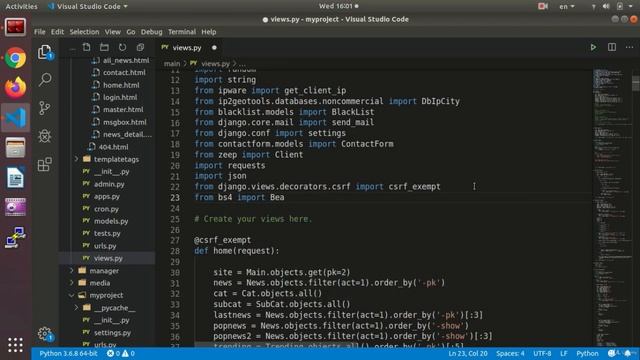Split the editor to the right
The height and width of the screenshot is (360, 640).
click(x=611, y=47)
